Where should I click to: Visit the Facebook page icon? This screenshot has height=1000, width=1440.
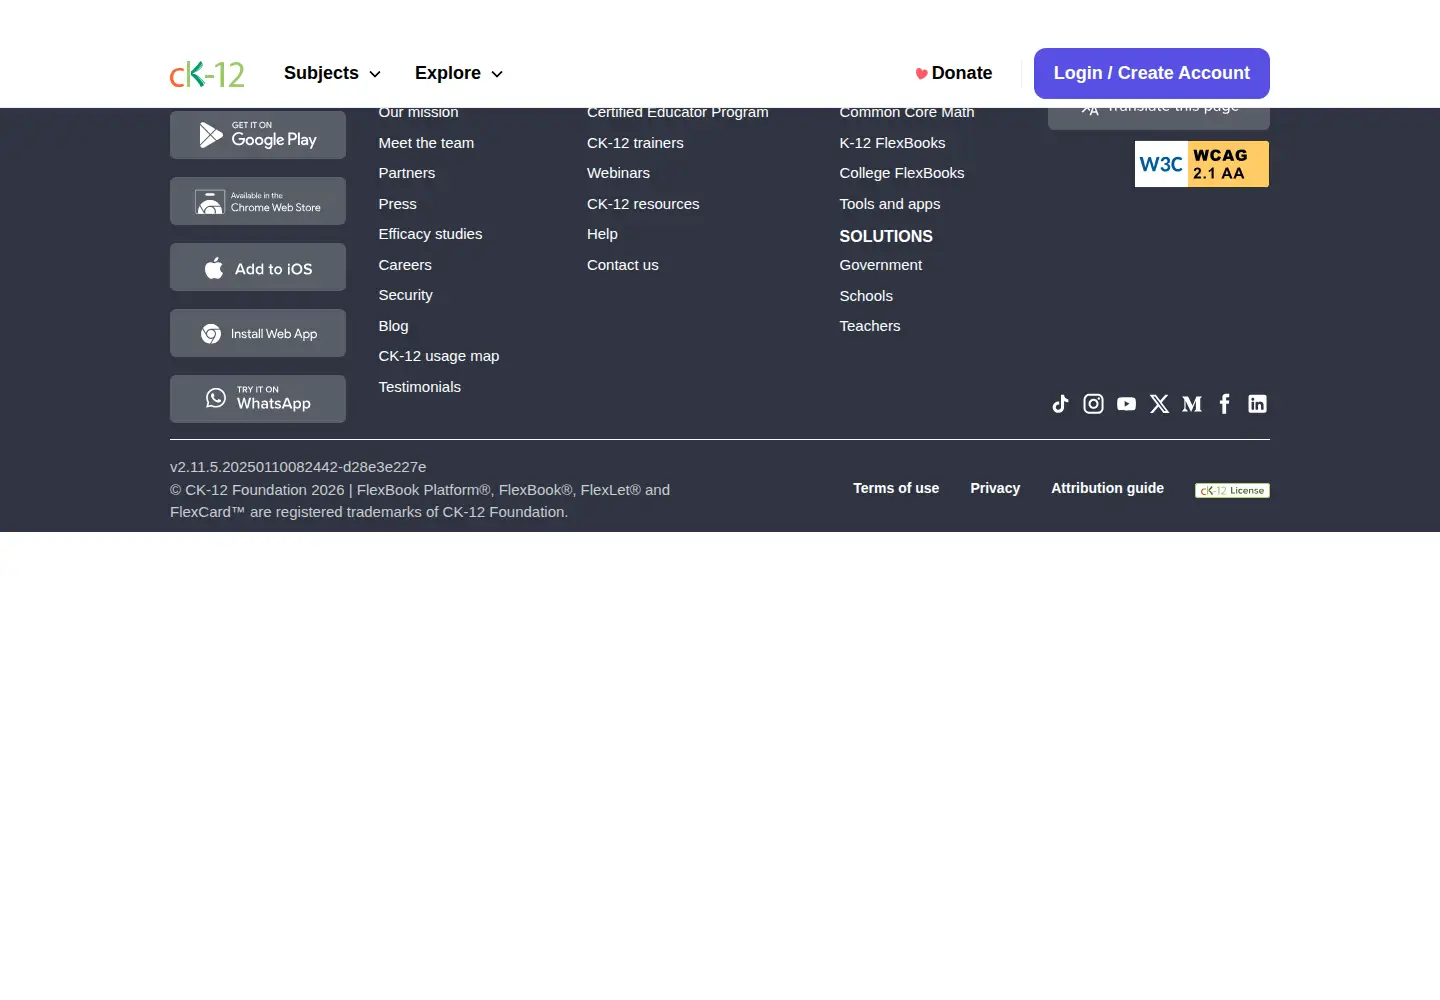pyautogui.click(x=1225, y=404)
